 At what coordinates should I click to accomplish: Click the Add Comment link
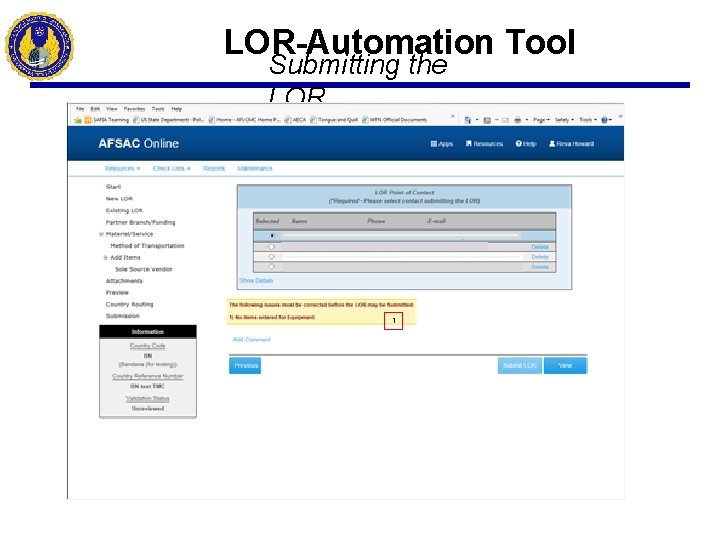(x=251, y=340)
